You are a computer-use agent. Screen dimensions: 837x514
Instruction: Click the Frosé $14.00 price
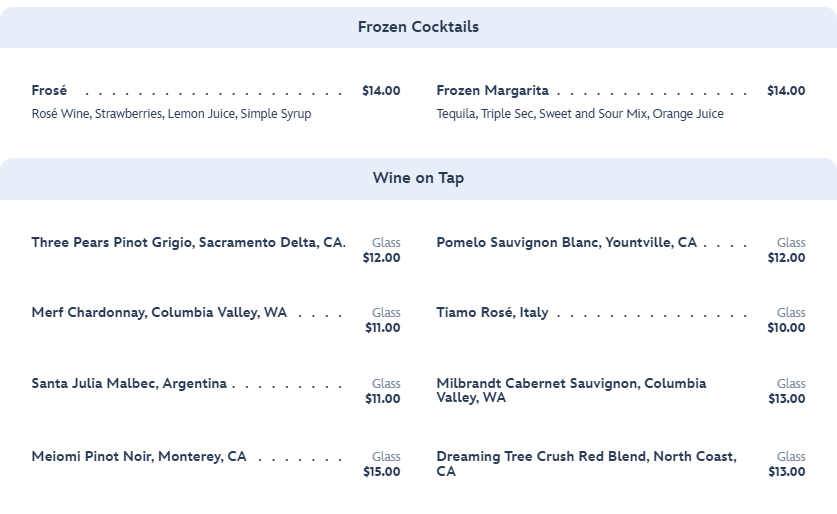click(x=381, y=91)
